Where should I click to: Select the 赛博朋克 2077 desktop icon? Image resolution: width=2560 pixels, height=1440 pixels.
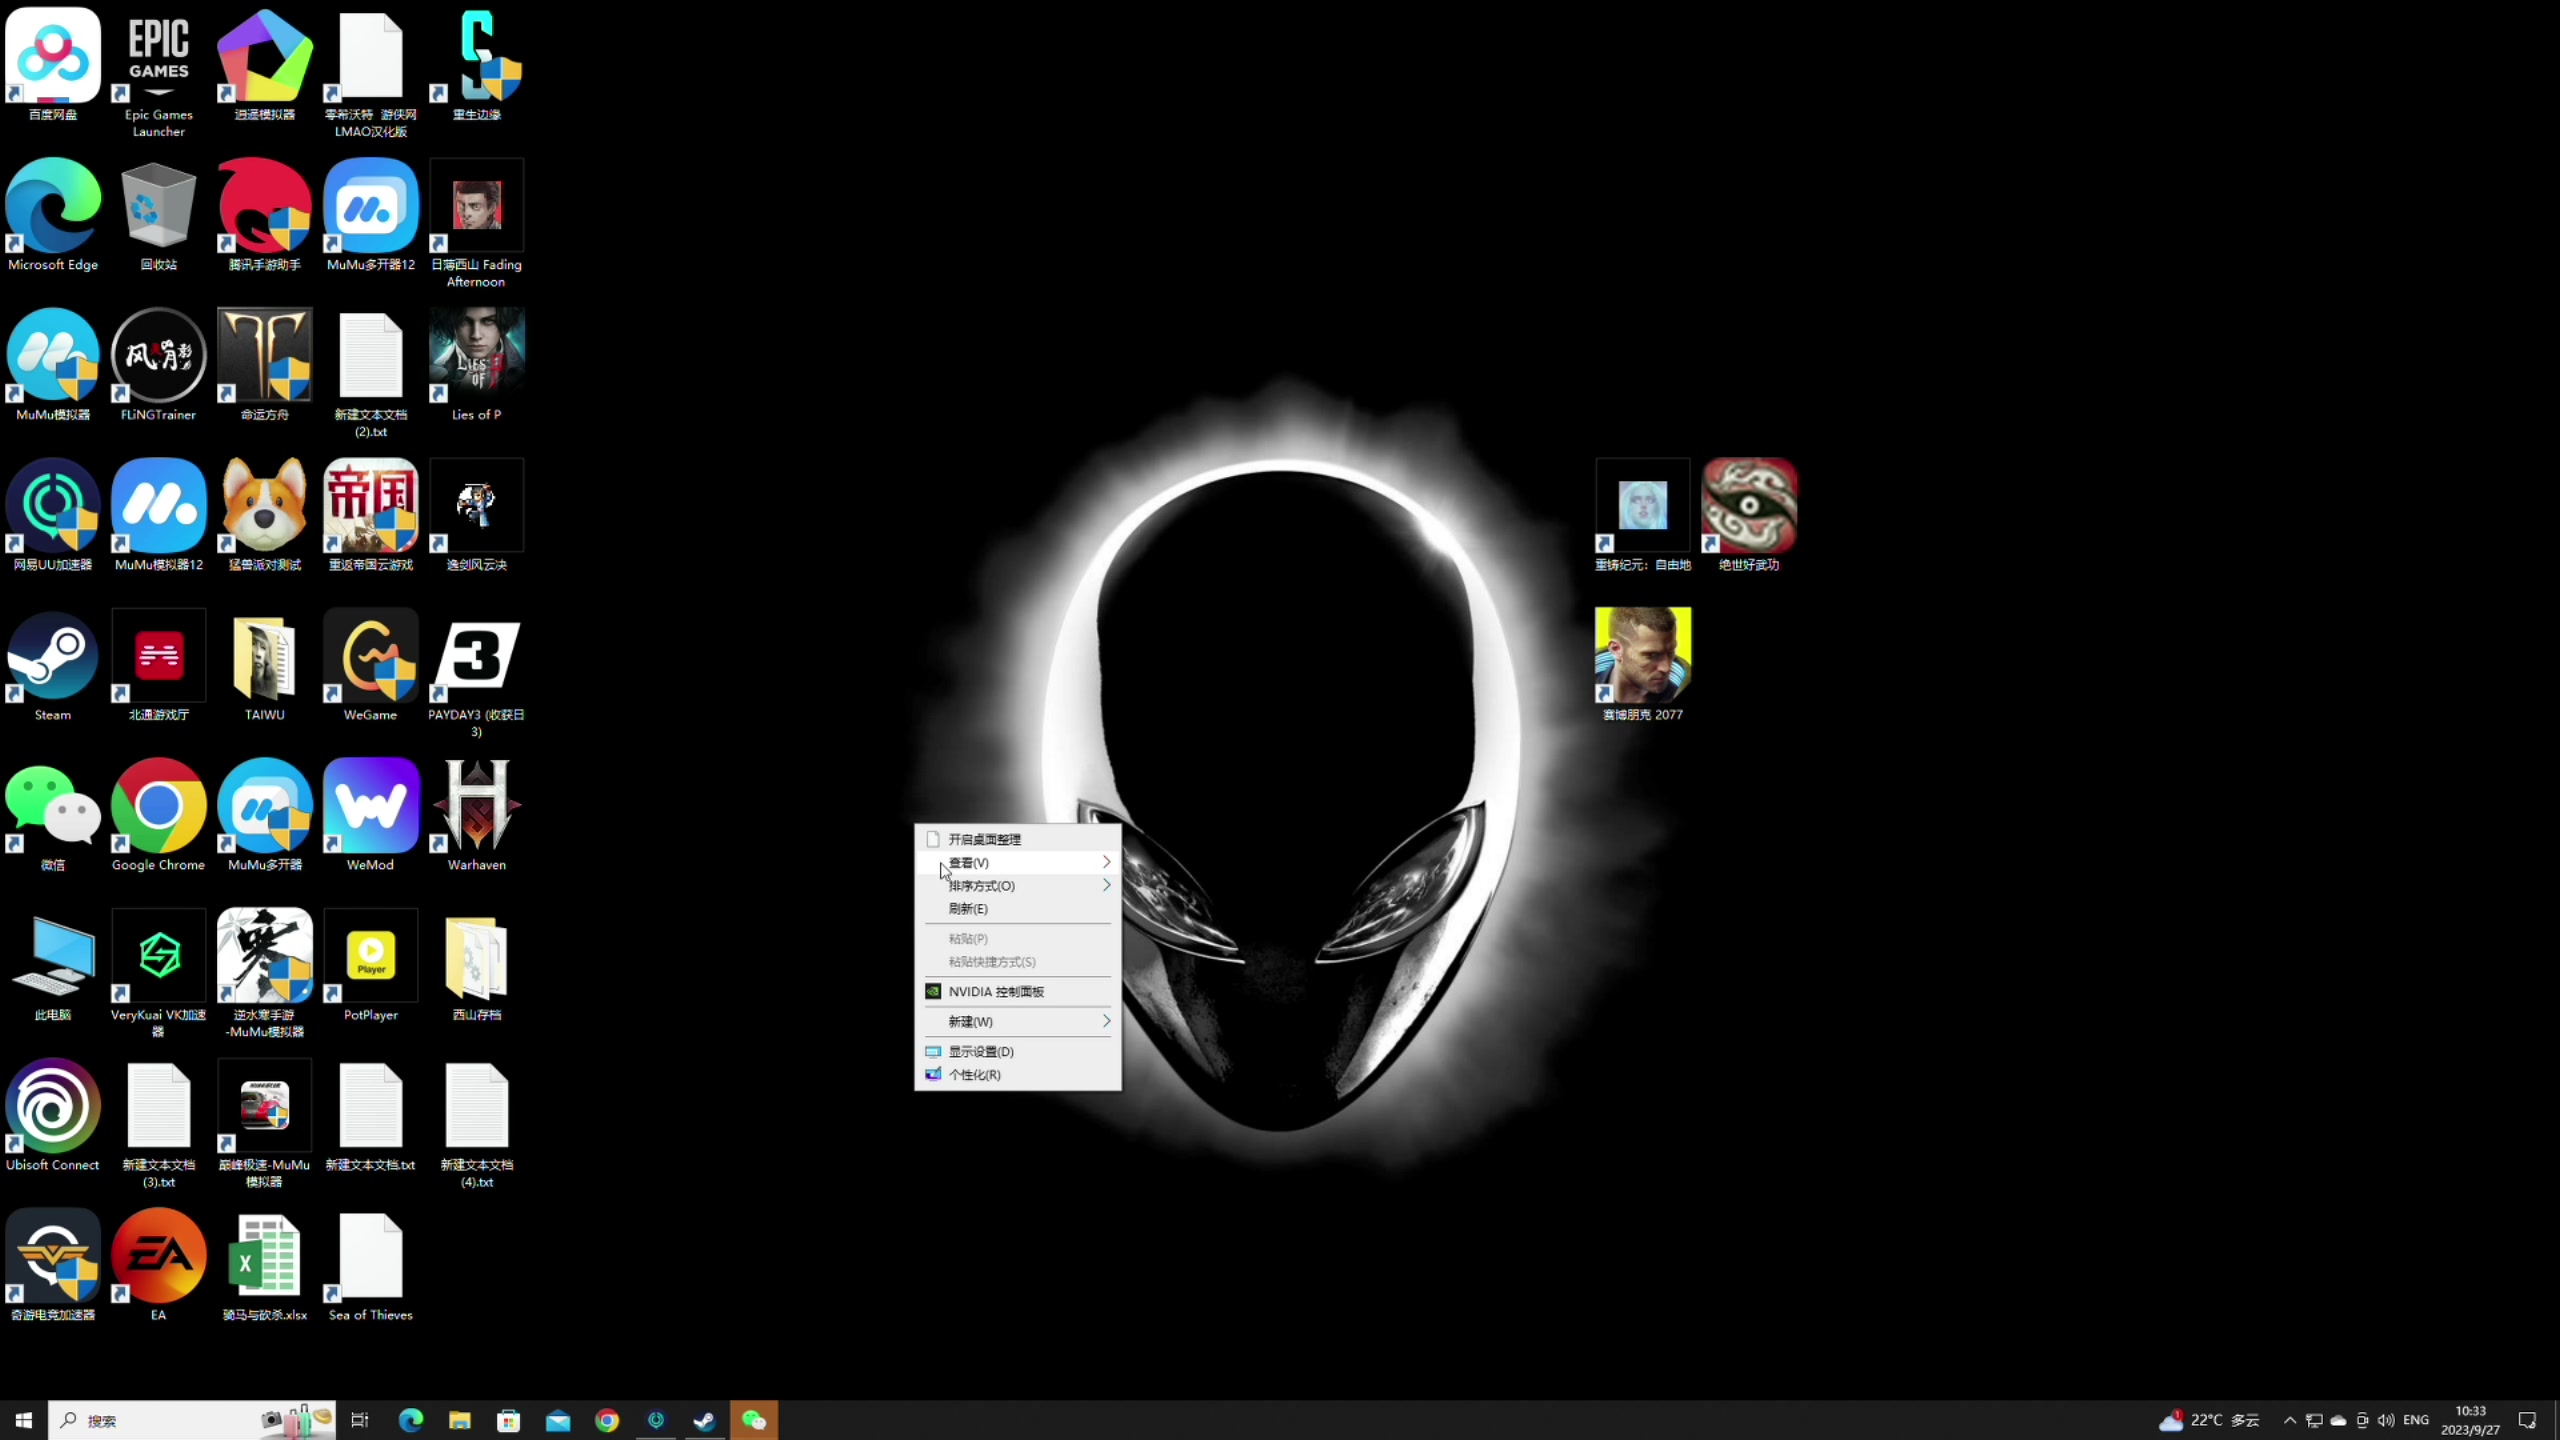coord(1643,665)
